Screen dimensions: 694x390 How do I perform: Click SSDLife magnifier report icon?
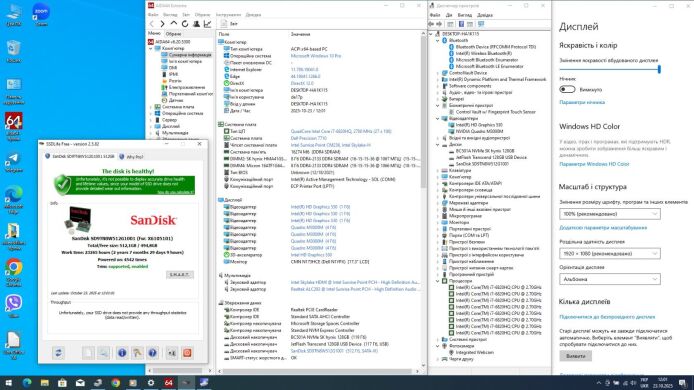(104, 353)
